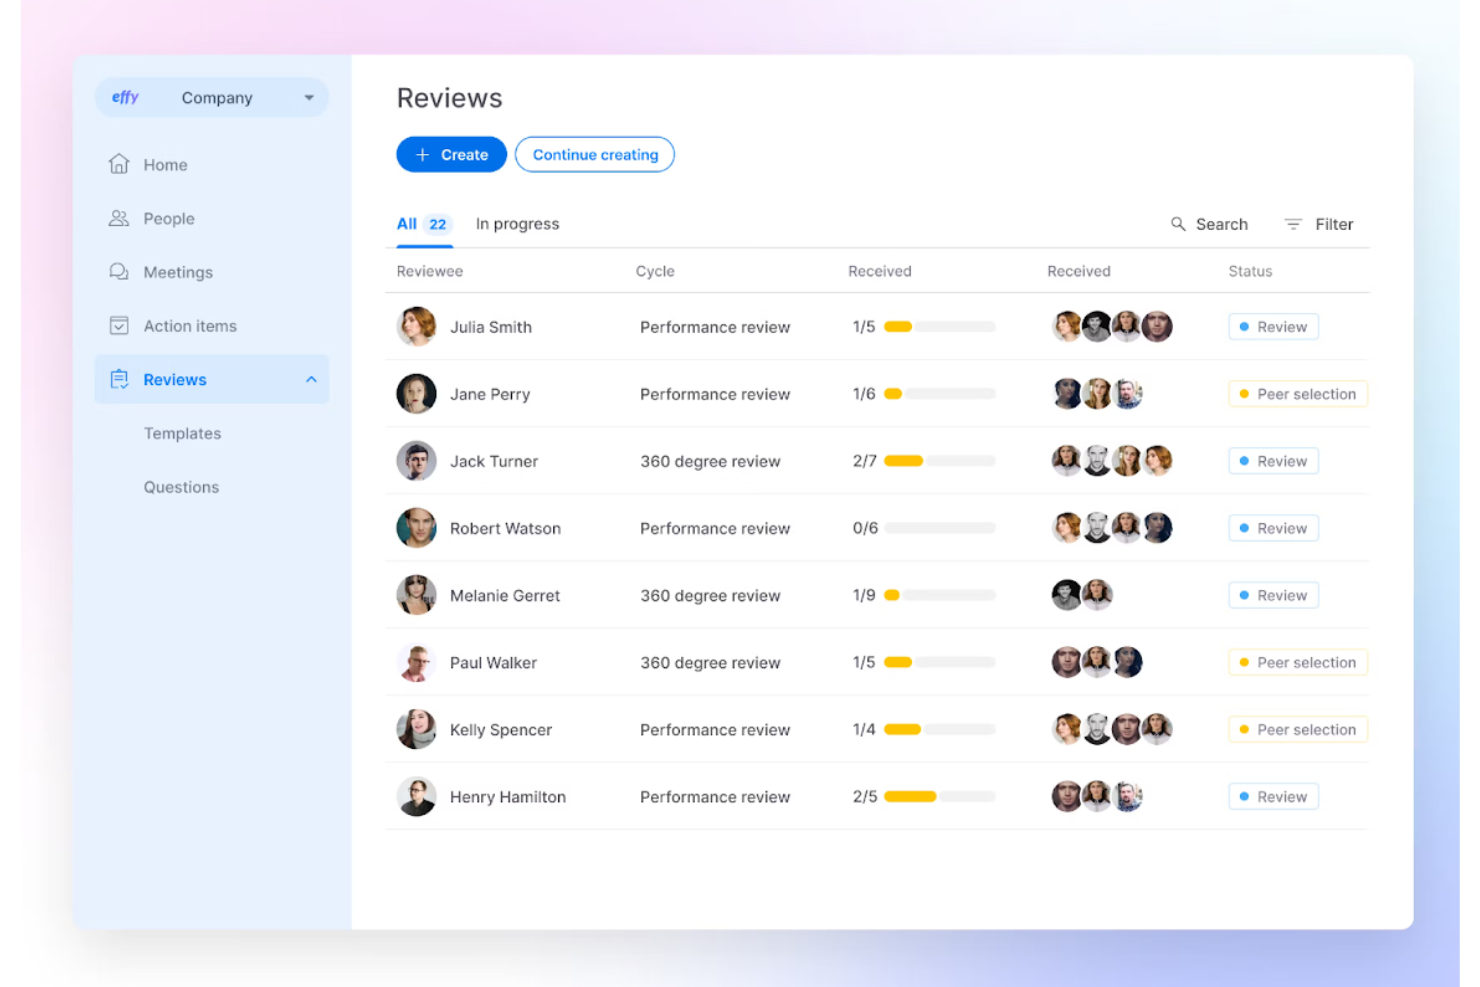
Task: Click Robert Watson's avatar
Action: click(416, 528)
